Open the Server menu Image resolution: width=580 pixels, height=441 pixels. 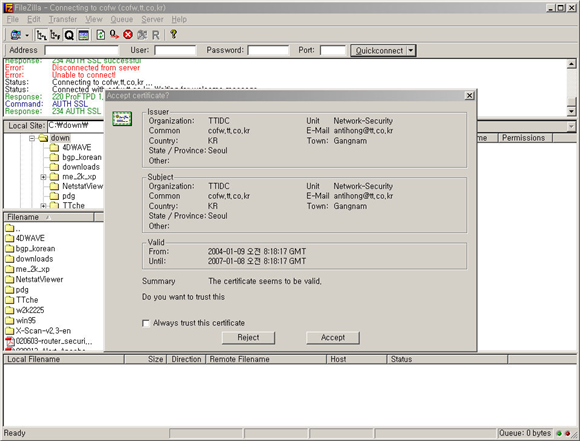point(152,19)
